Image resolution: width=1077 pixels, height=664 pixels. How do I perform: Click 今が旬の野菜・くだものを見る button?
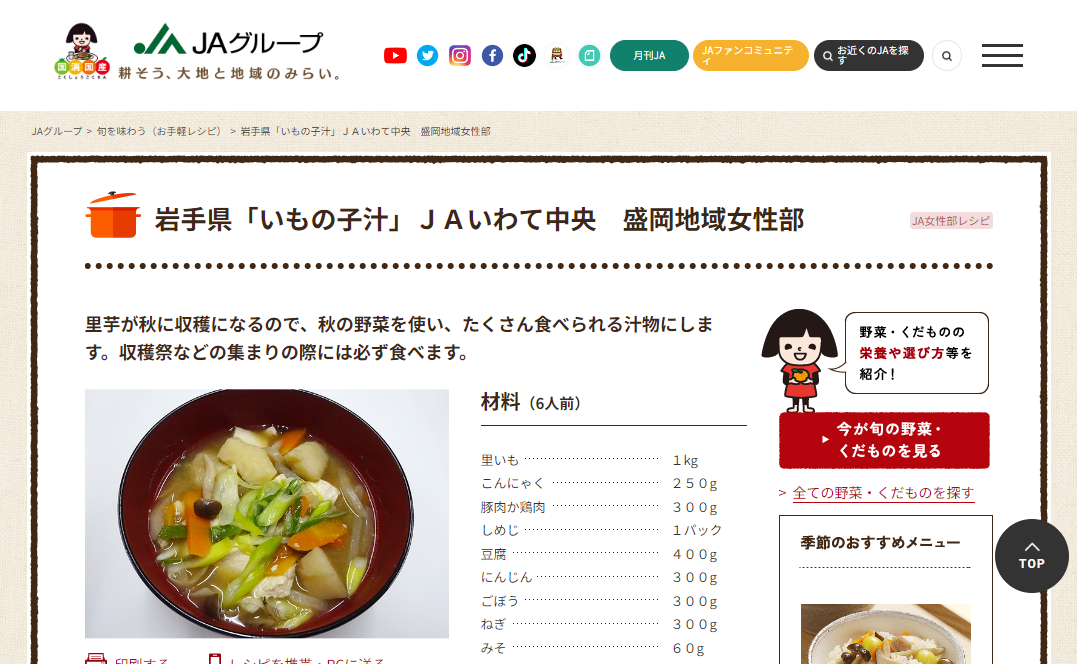pos(884,440)
